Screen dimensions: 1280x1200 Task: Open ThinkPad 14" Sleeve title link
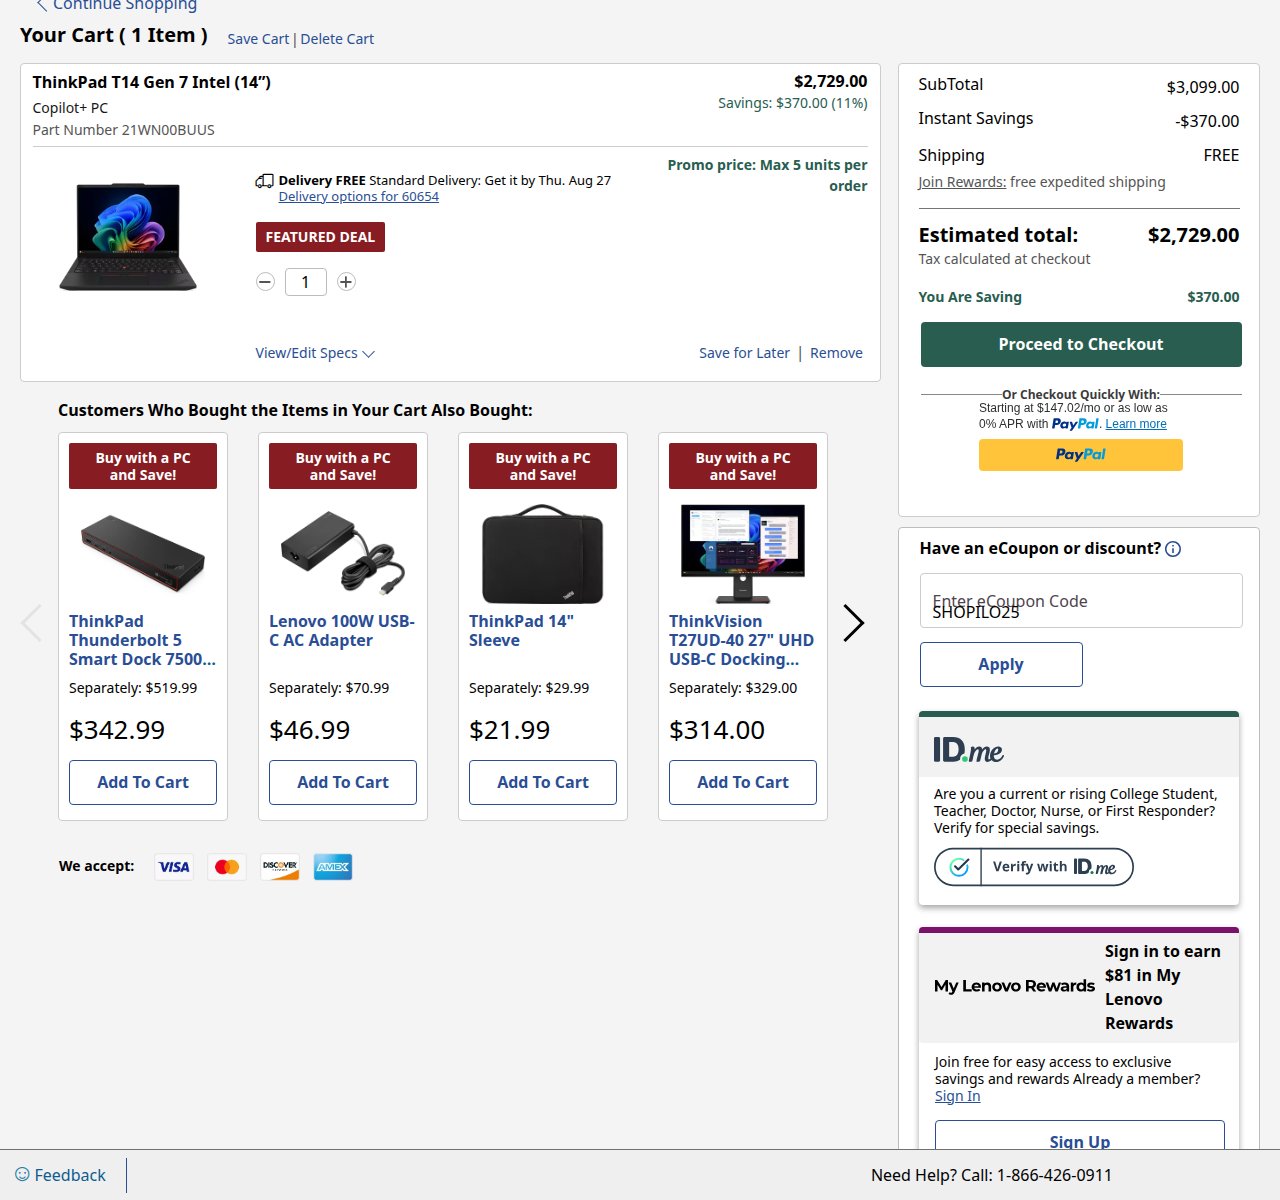point(521,631)
